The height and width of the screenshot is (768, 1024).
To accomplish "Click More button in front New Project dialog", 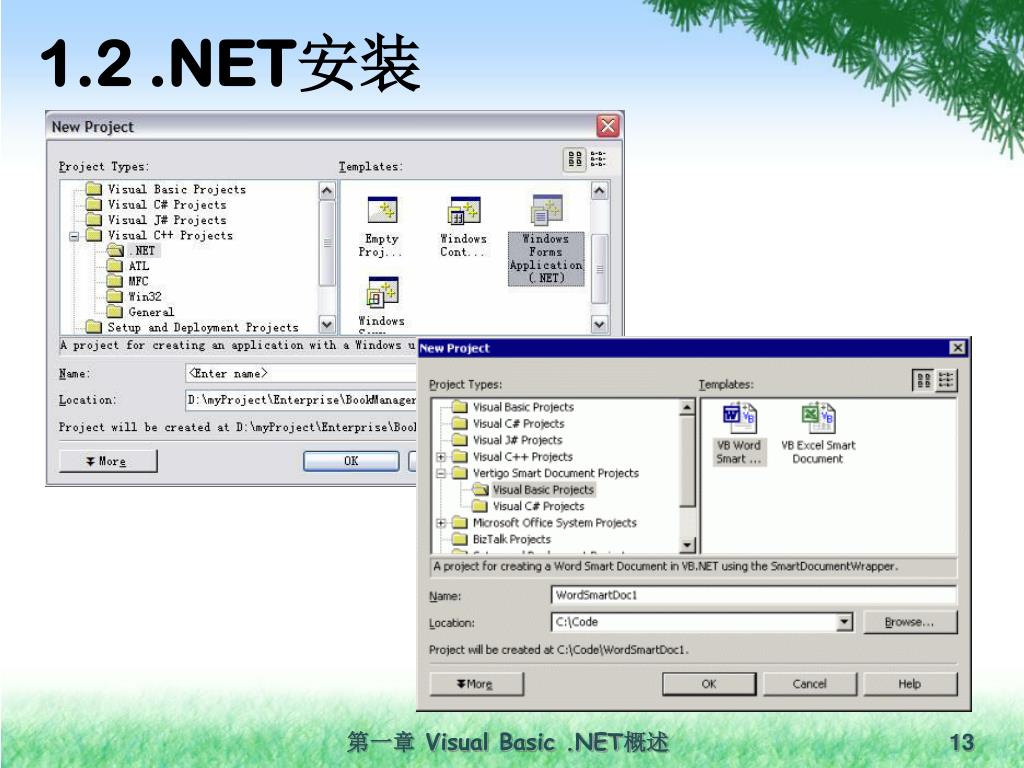I will pyautogui.click(x=476, y=684).
